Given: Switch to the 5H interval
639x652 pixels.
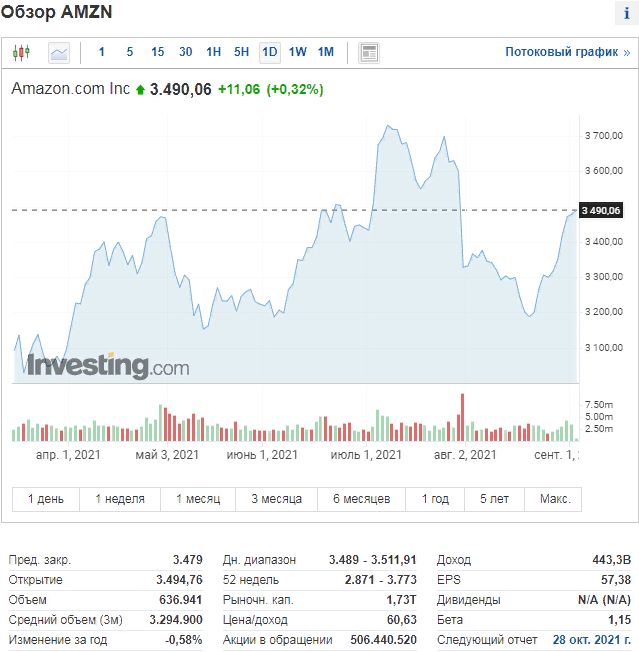Looking at the screenshot, I should point(241,52).
